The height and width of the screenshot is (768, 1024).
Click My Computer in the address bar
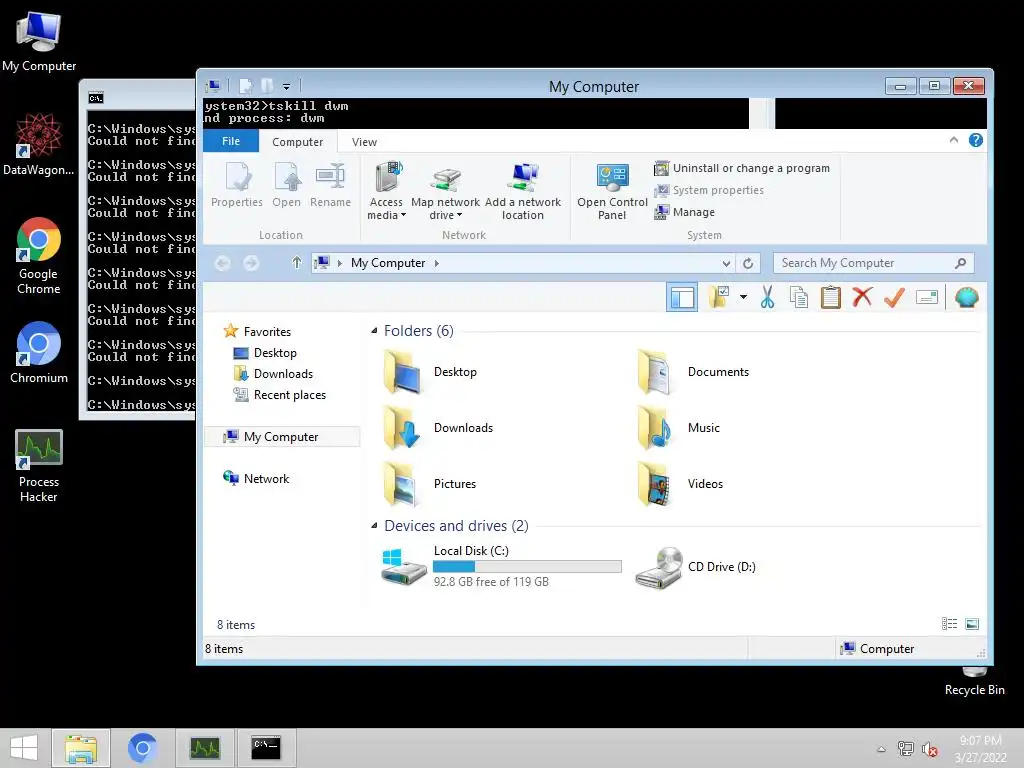[x=388, y=263]
